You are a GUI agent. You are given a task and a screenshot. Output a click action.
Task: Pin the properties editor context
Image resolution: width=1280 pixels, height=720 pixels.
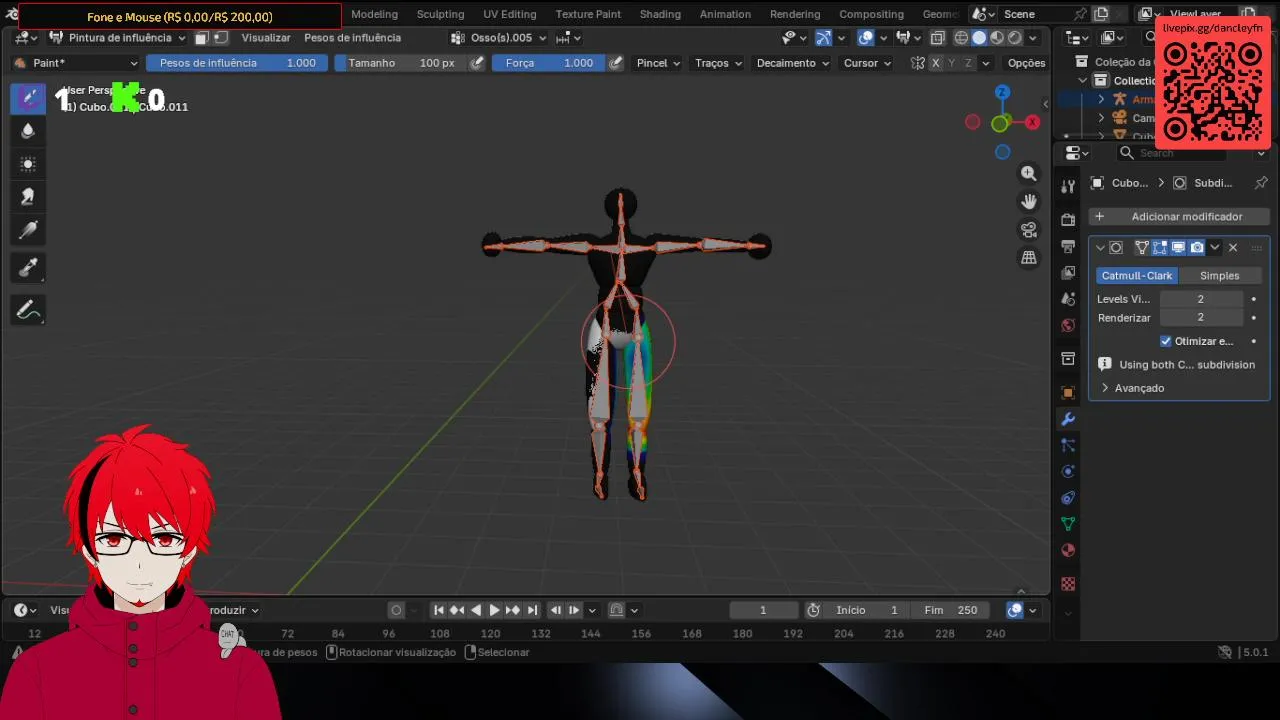pyautogui.click(x=1261, y=183)
